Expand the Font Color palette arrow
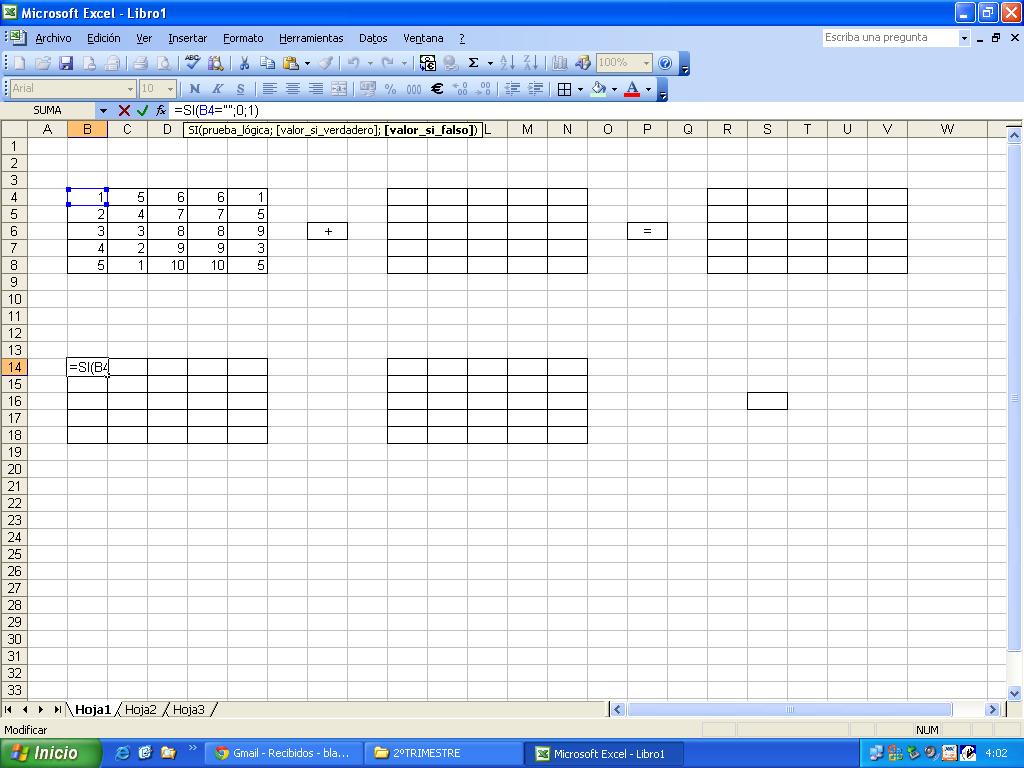The image size is (1024, 768). [648, 89]
